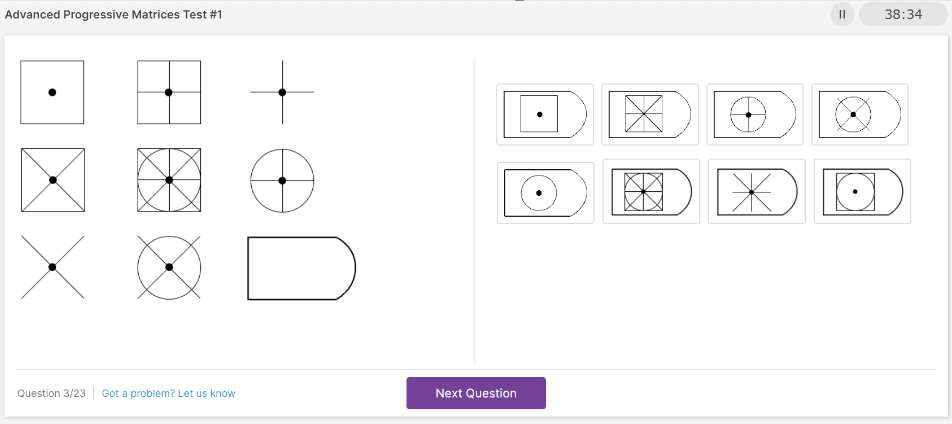Select answer with eight-ray star lines only
This screenshot has height=424, width=952.
tap(756, 191)
